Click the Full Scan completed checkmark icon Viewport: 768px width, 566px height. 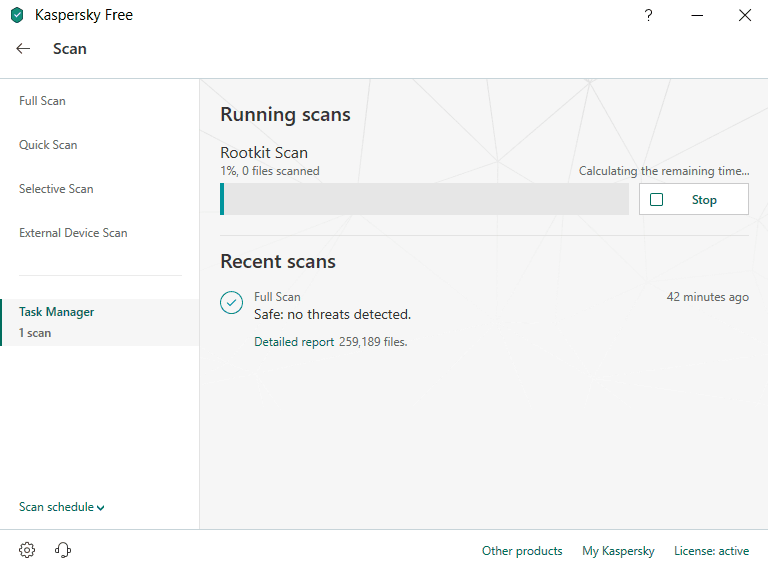tap(231, 302)
